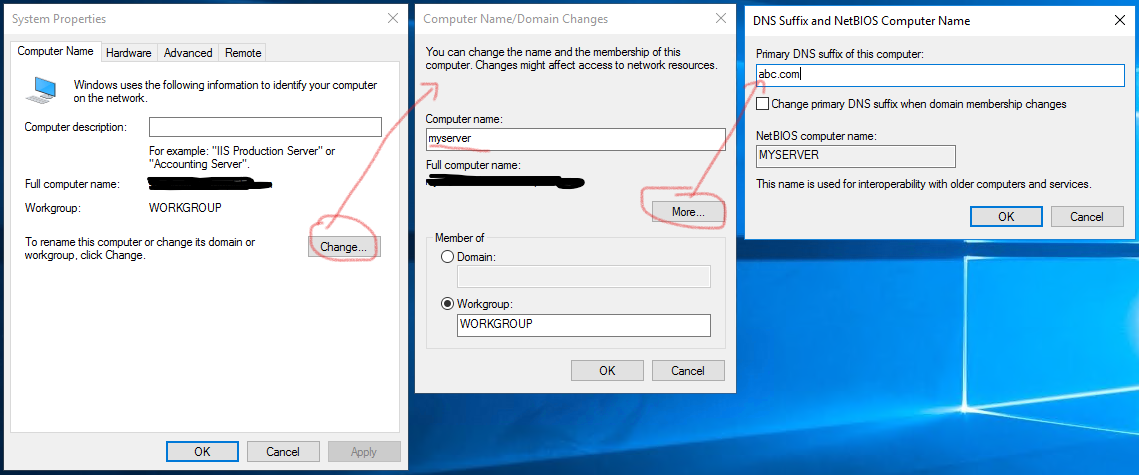
Task: Close the System Properties window
Action: click(x=391, y=18)
